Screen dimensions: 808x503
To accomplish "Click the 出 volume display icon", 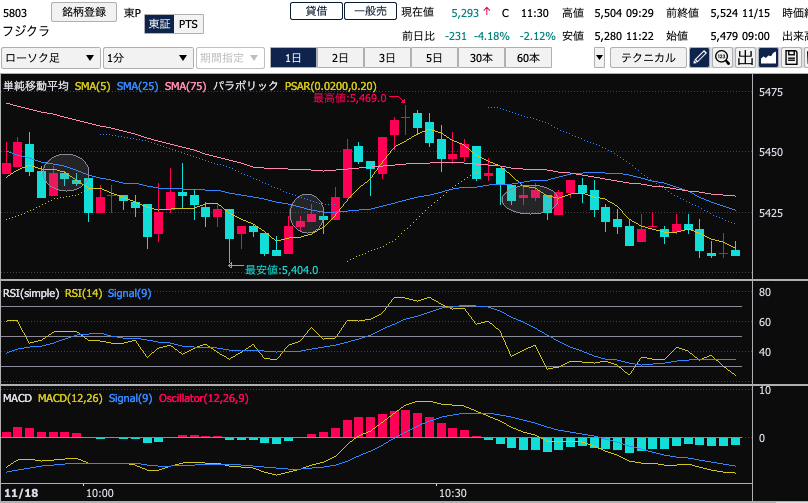I will (745, 58).
